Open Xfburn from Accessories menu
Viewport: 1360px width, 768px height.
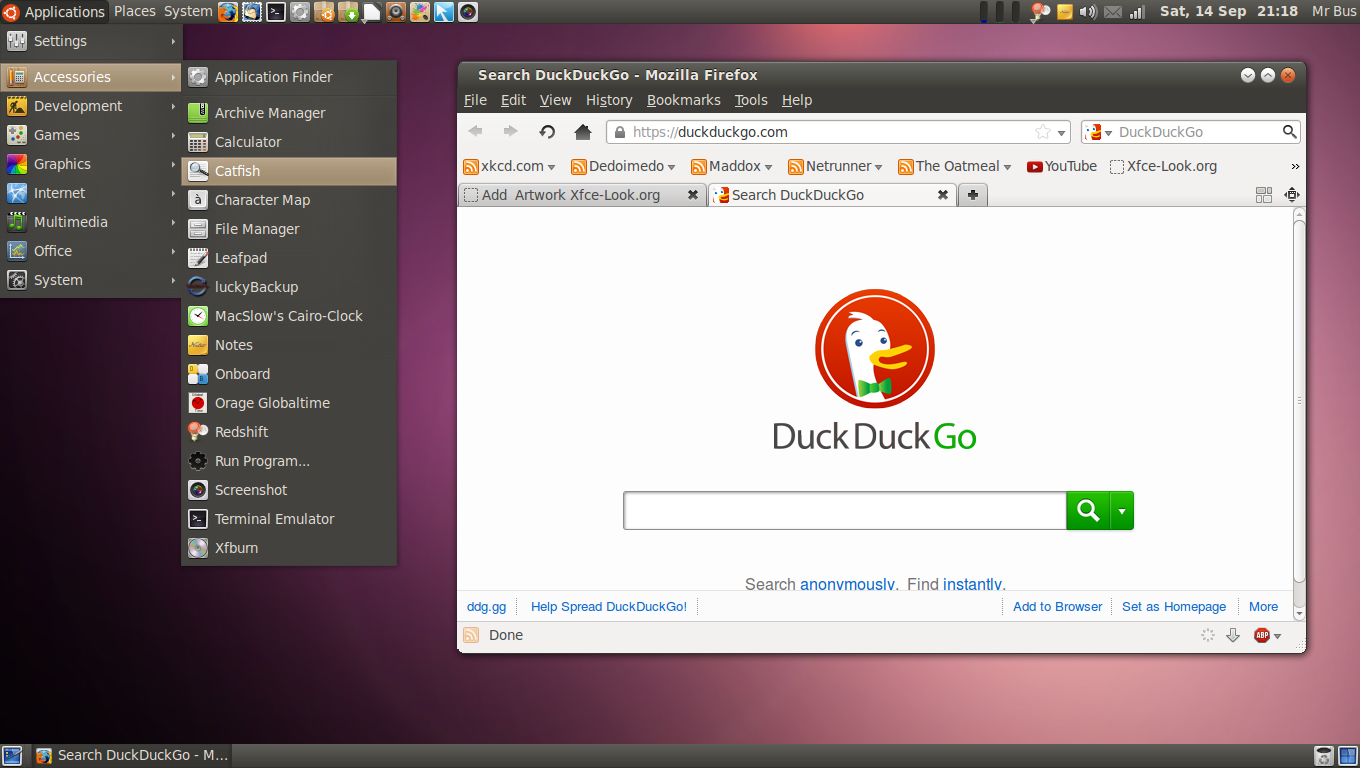pyautogui.click(x=289, y=548)
